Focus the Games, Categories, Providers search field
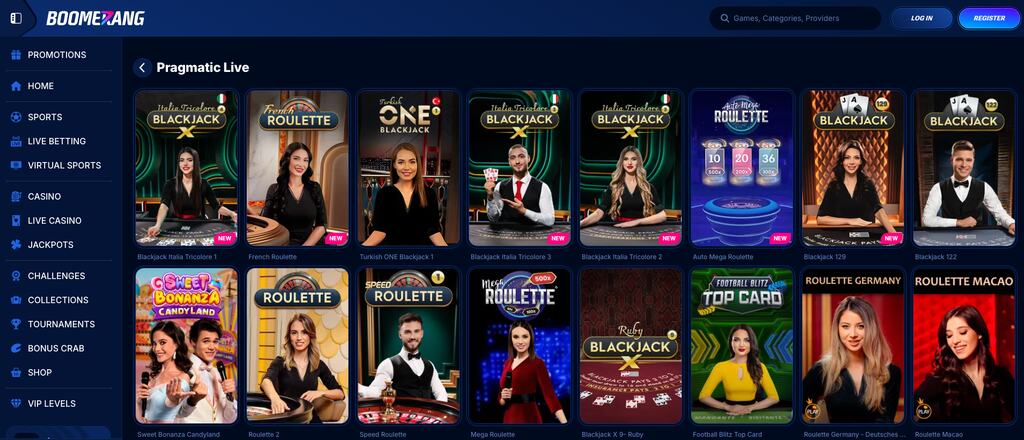 (796, 18)
